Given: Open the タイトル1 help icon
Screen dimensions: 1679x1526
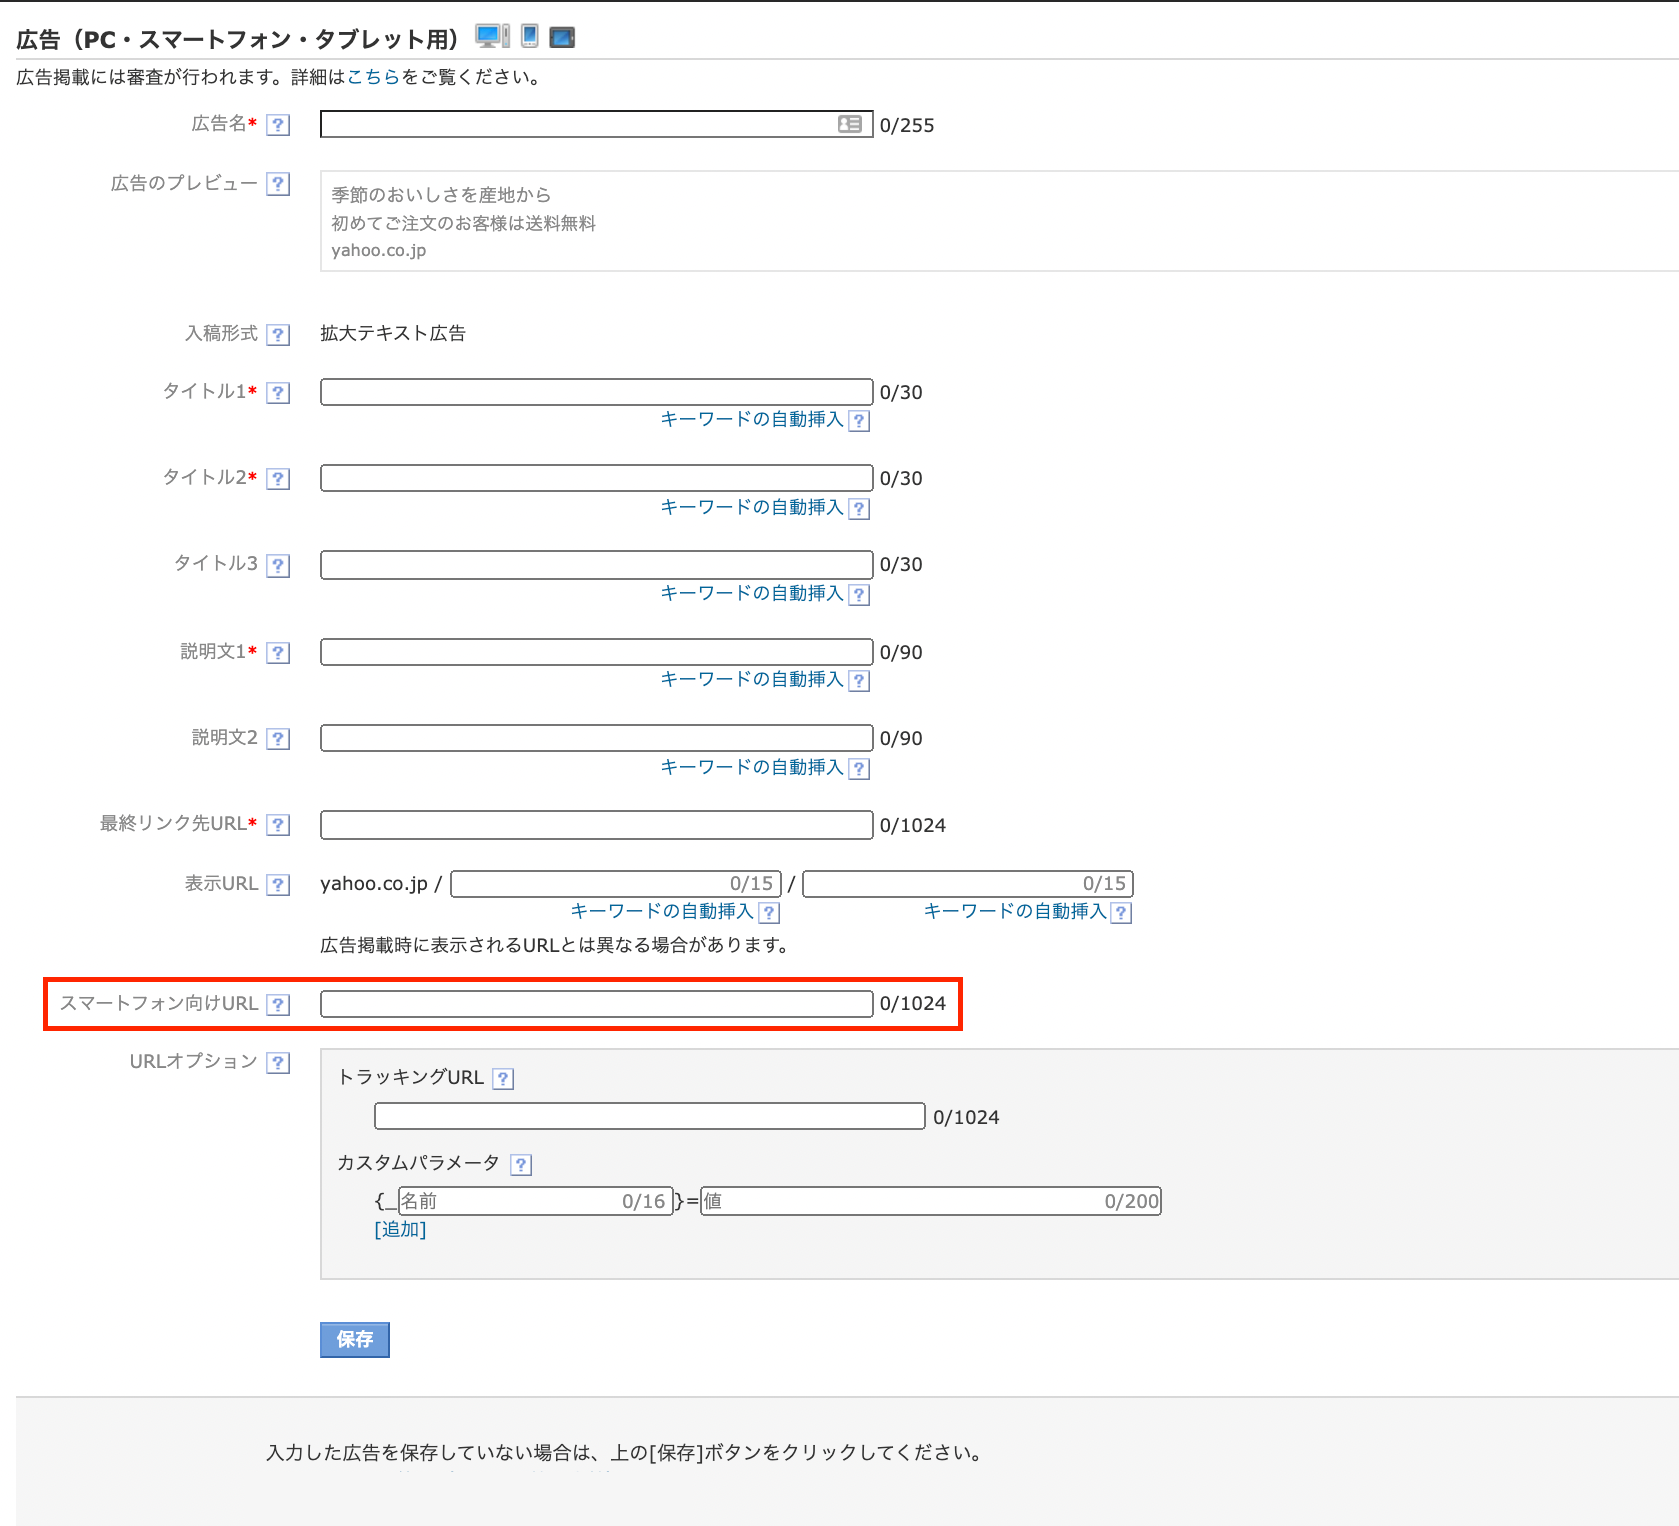Looking at the screenshot, I should point(279,392).
